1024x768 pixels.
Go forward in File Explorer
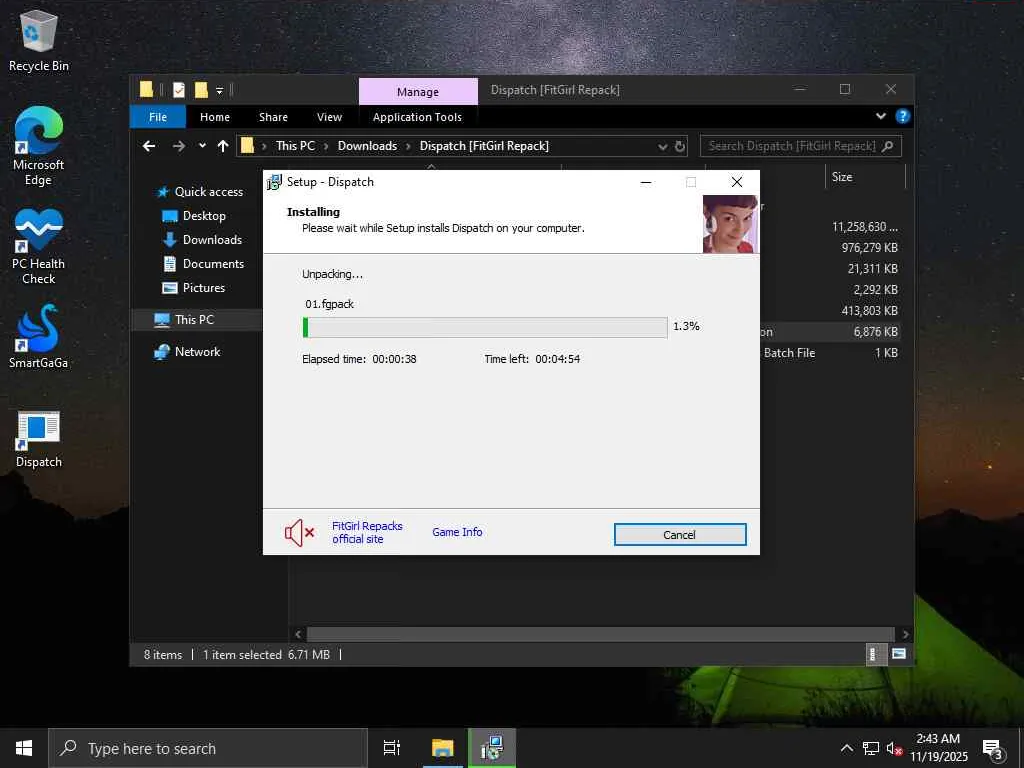point(178,146)
